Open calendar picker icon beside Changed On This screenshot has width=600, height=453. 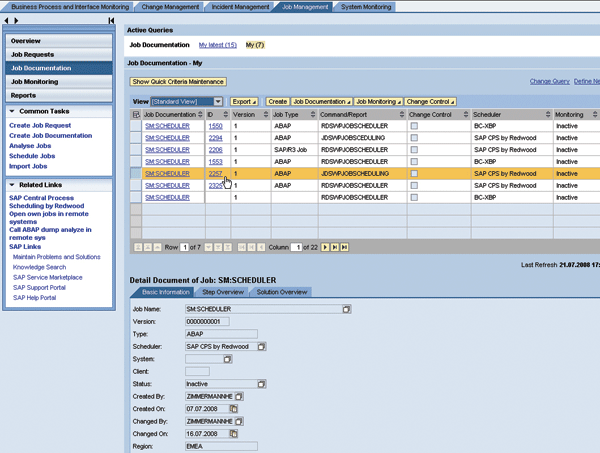232,434
